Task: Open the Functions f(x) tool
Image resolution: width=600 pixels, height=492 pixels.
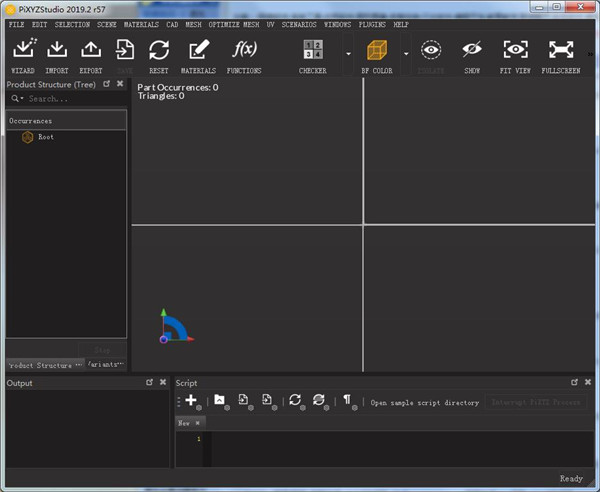Action: (x=244, y=50)
